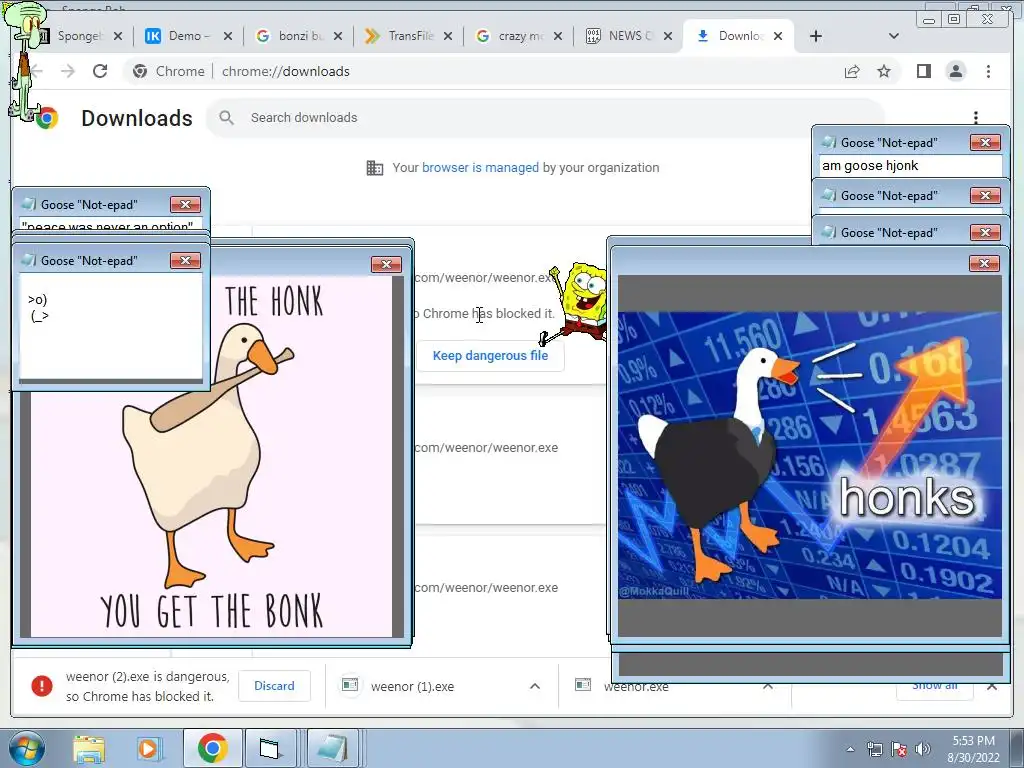Open Windows Explorer from the taskbar
The height and width of the screenshot is (768, 1024).
pos(89,748)
